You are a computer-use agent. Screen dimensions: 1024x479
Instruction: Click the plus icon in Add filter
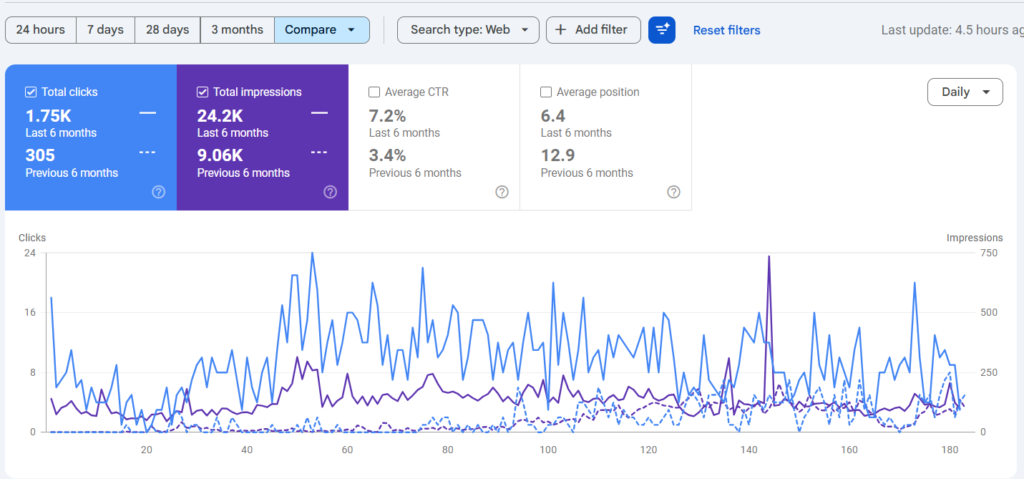tap(561, 30)
